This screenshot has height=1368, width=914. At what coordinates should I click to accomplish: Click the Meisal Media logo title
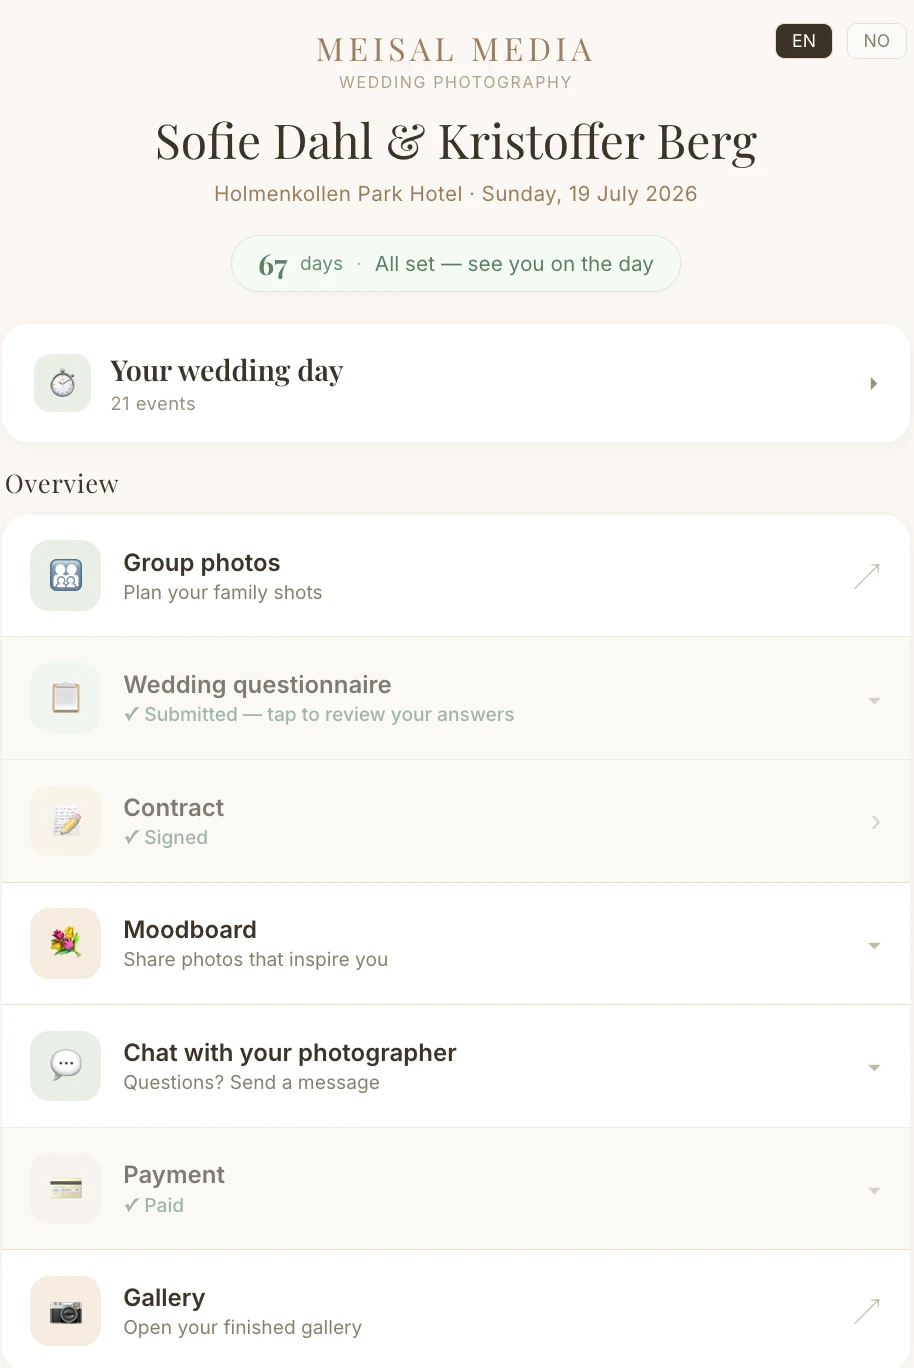coord(456,50)
